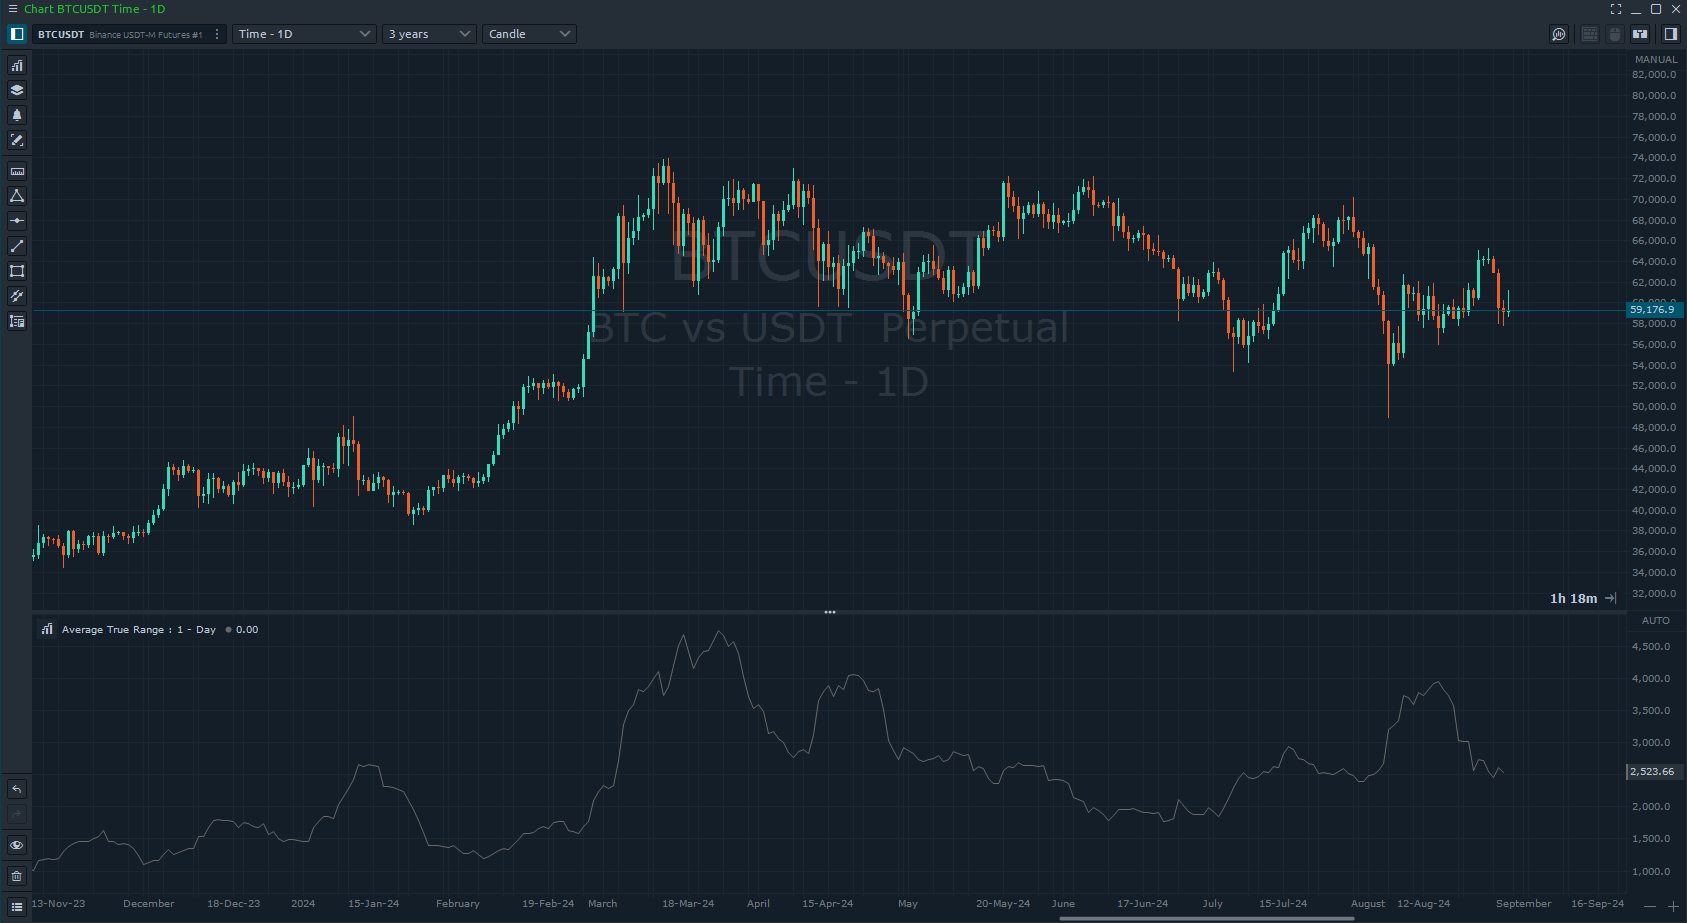Viewport: 1687px width, 923px height.
Task: Select the pencil drawing edit tool
Action: pos(17,140)
